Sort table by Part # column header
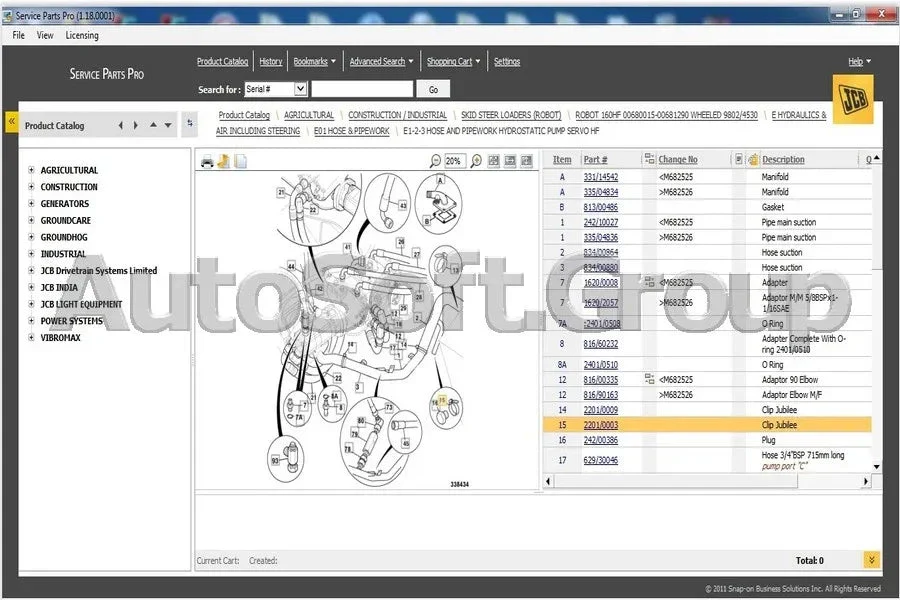Screen dimensions: 900x600 pyautogui.click(x=595, y=160)
